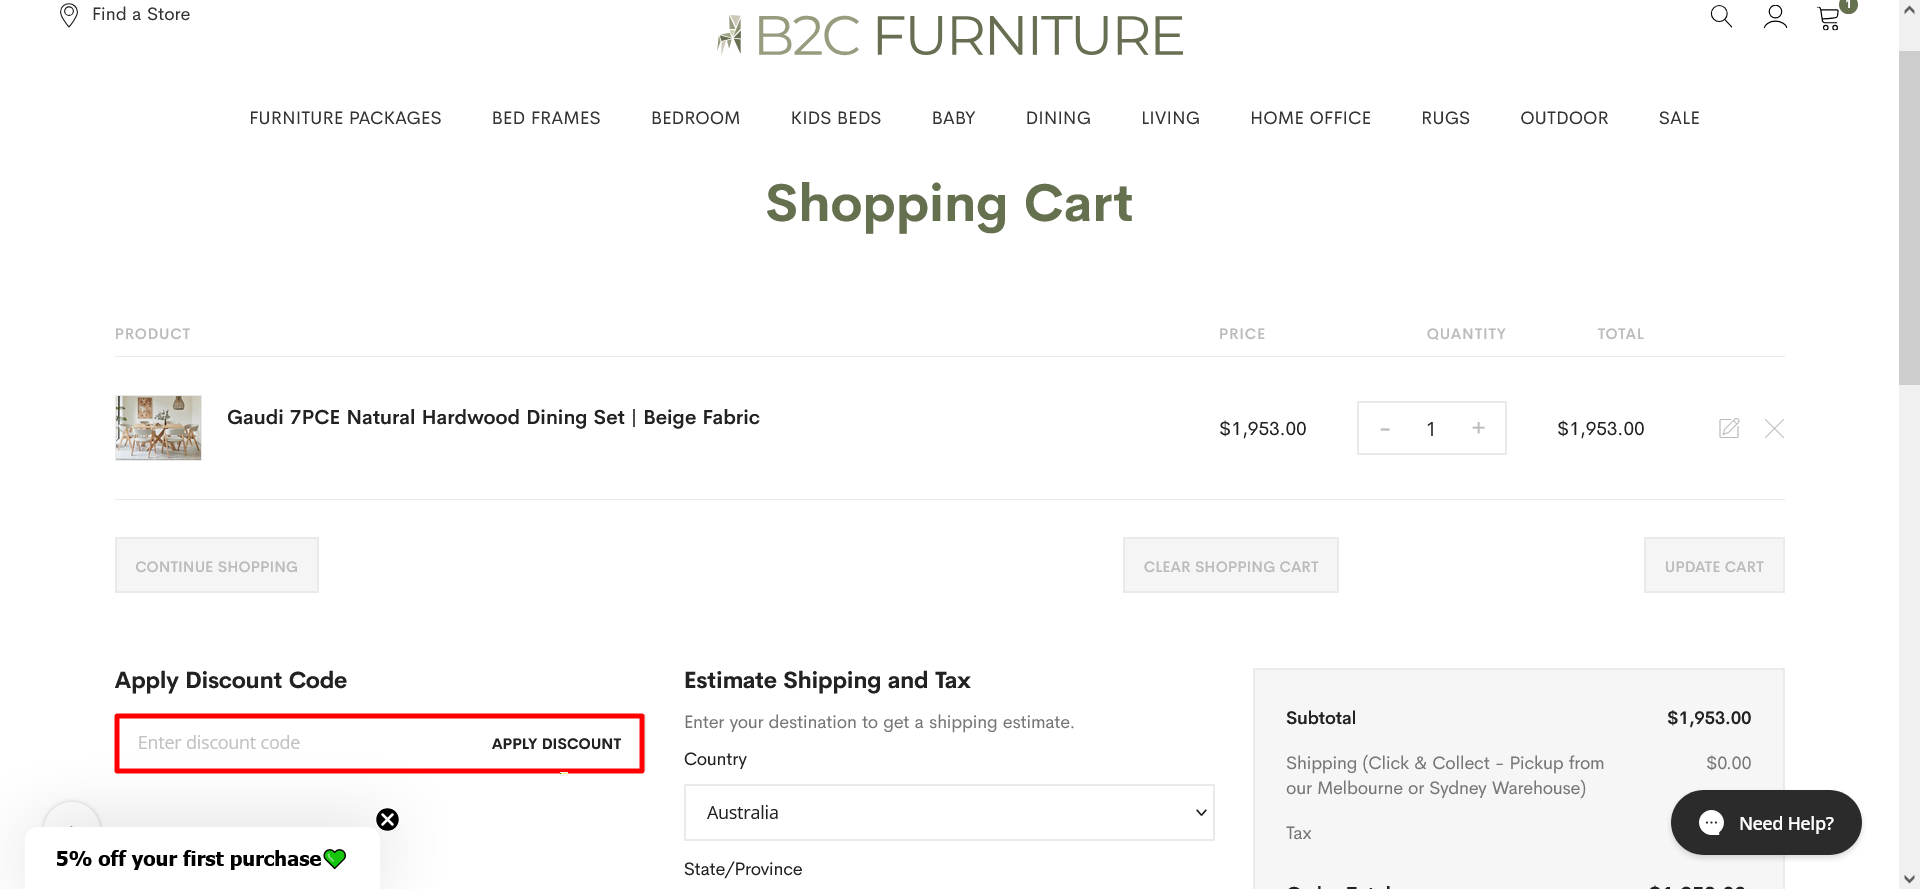Open Gaudi 7PCE Natural Hardwood Dining Set link
1920x890 pixels.
[x=493, y=418]
